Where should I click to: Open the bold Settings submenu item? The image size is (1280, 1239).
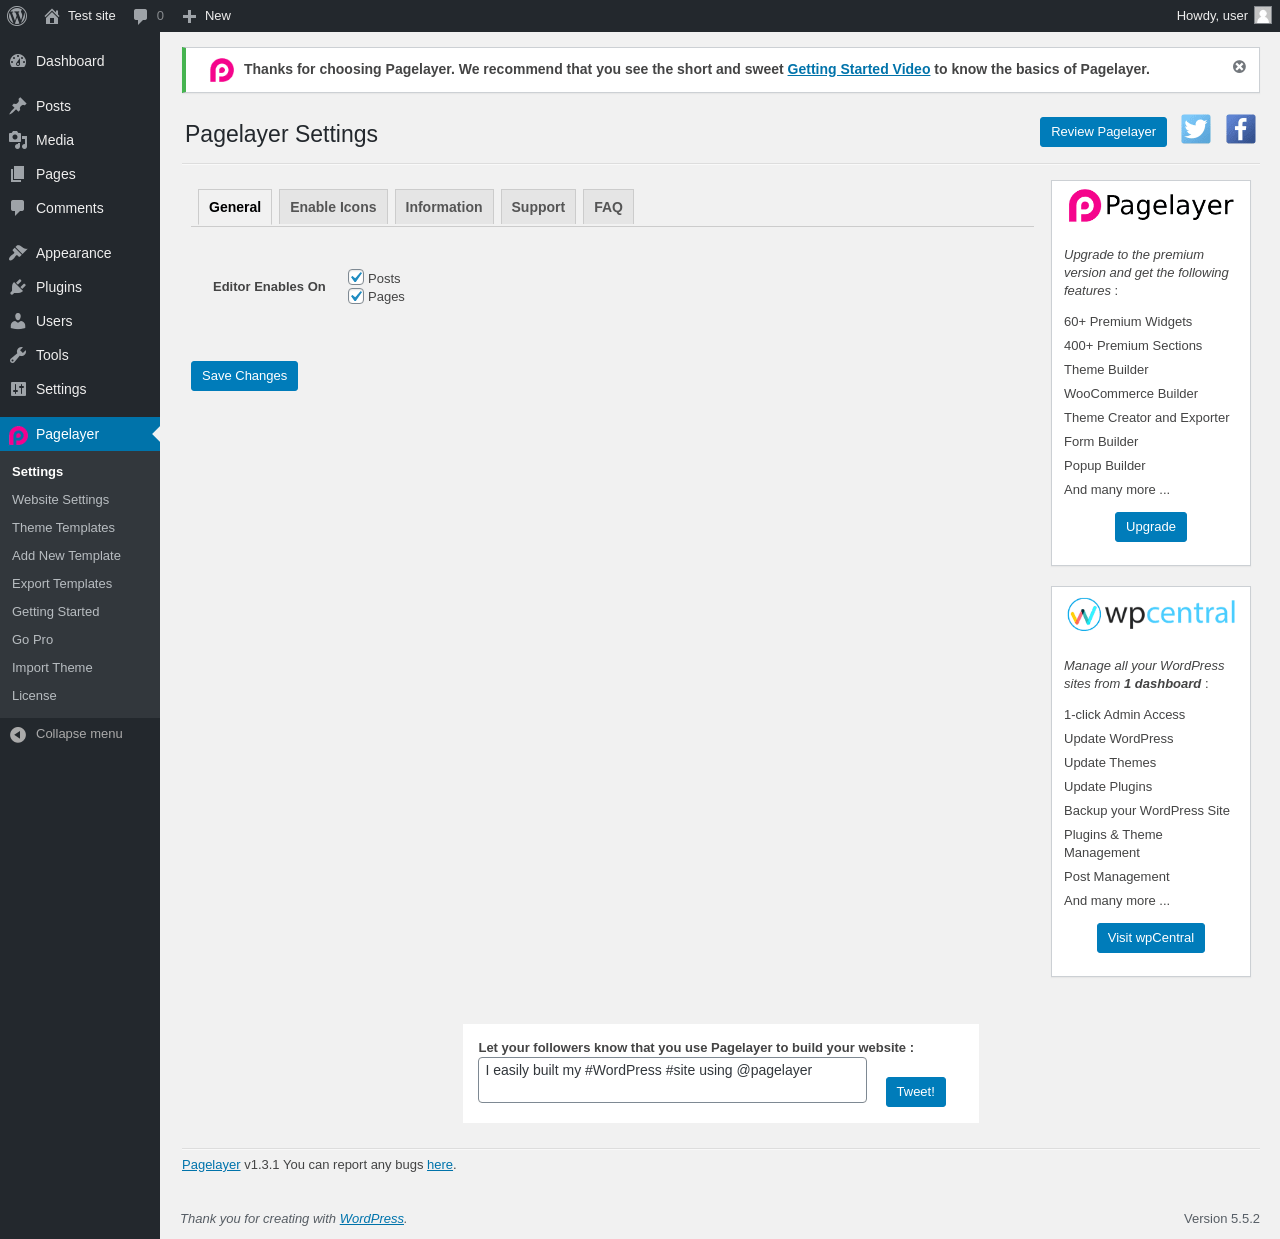tap(38, 472)
